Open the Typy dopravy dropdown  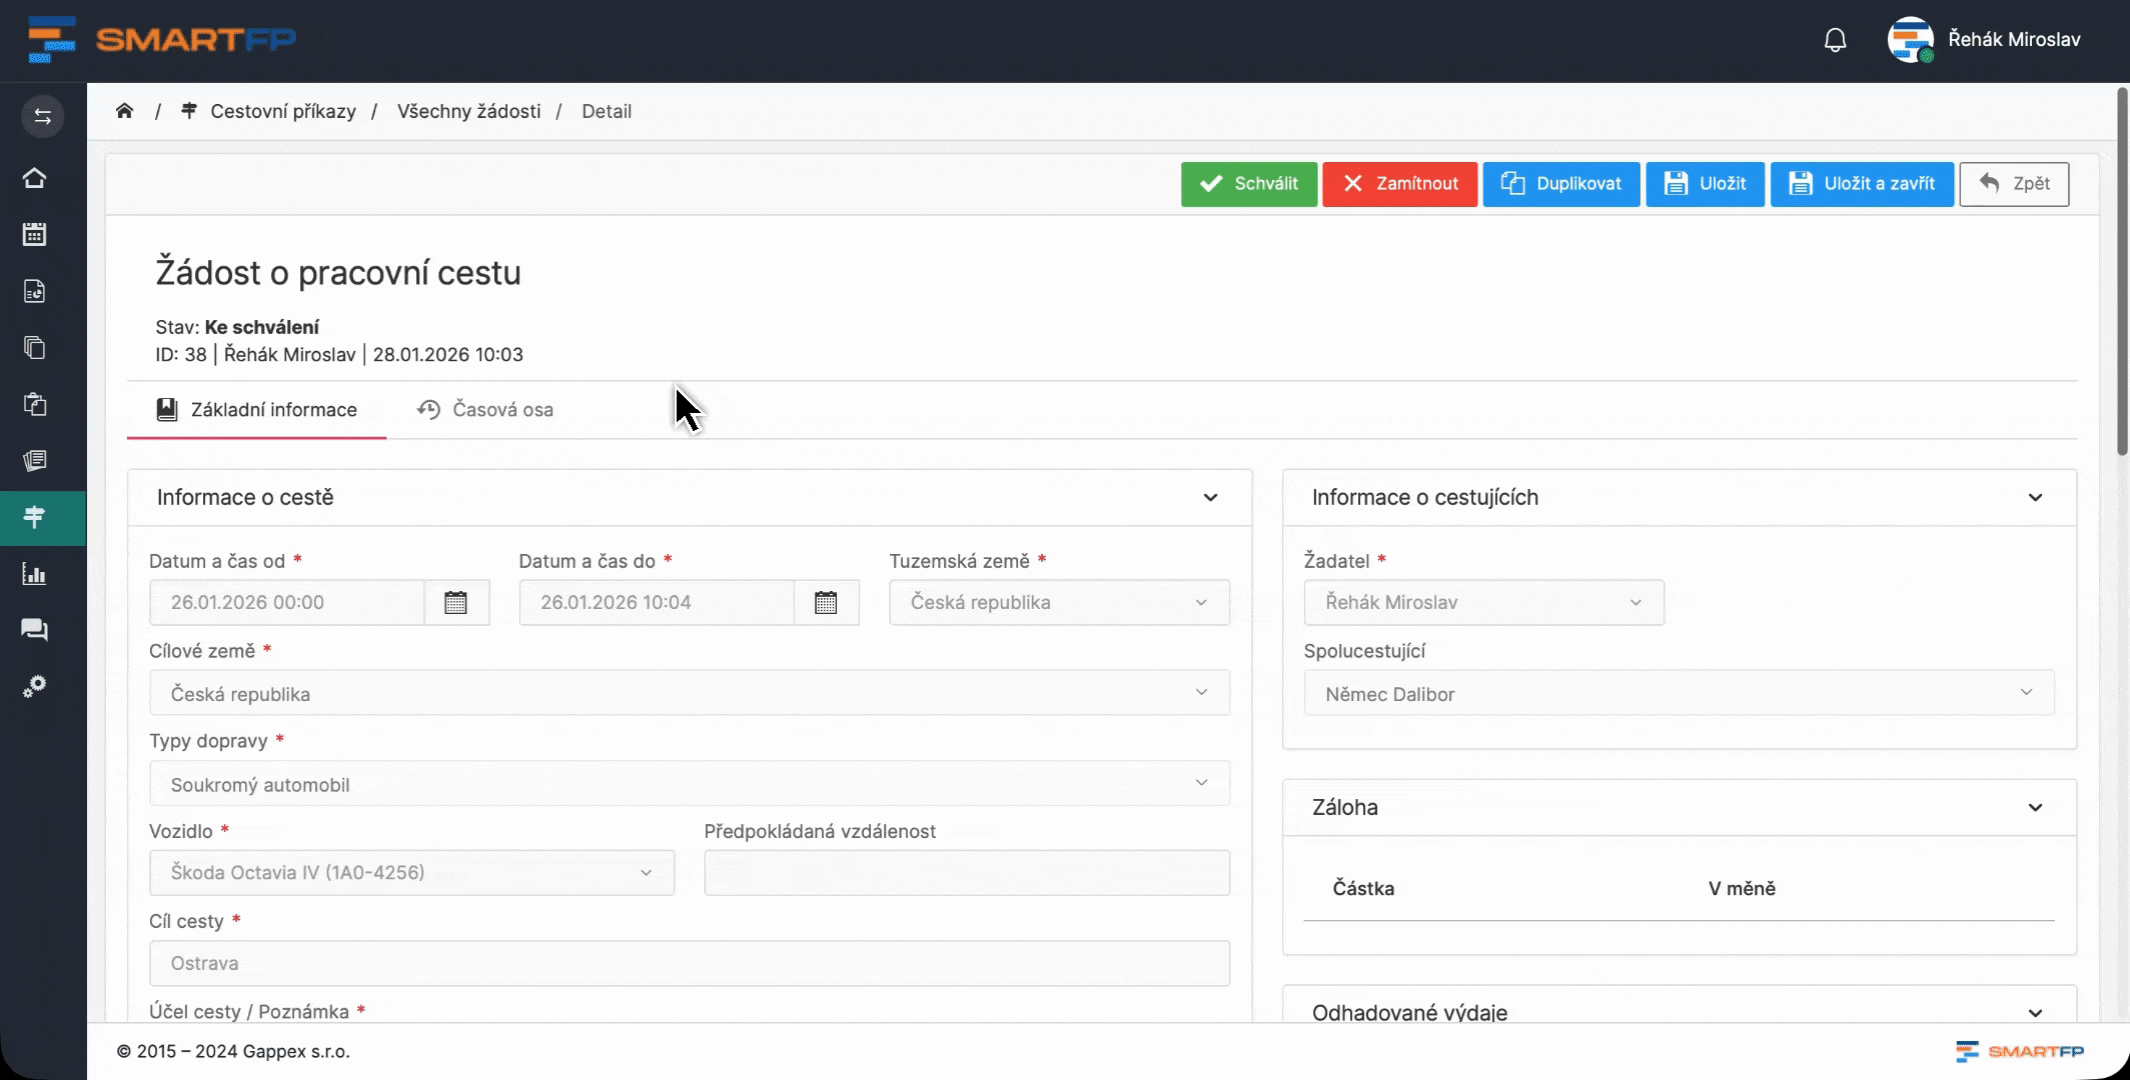pos(689,784)
